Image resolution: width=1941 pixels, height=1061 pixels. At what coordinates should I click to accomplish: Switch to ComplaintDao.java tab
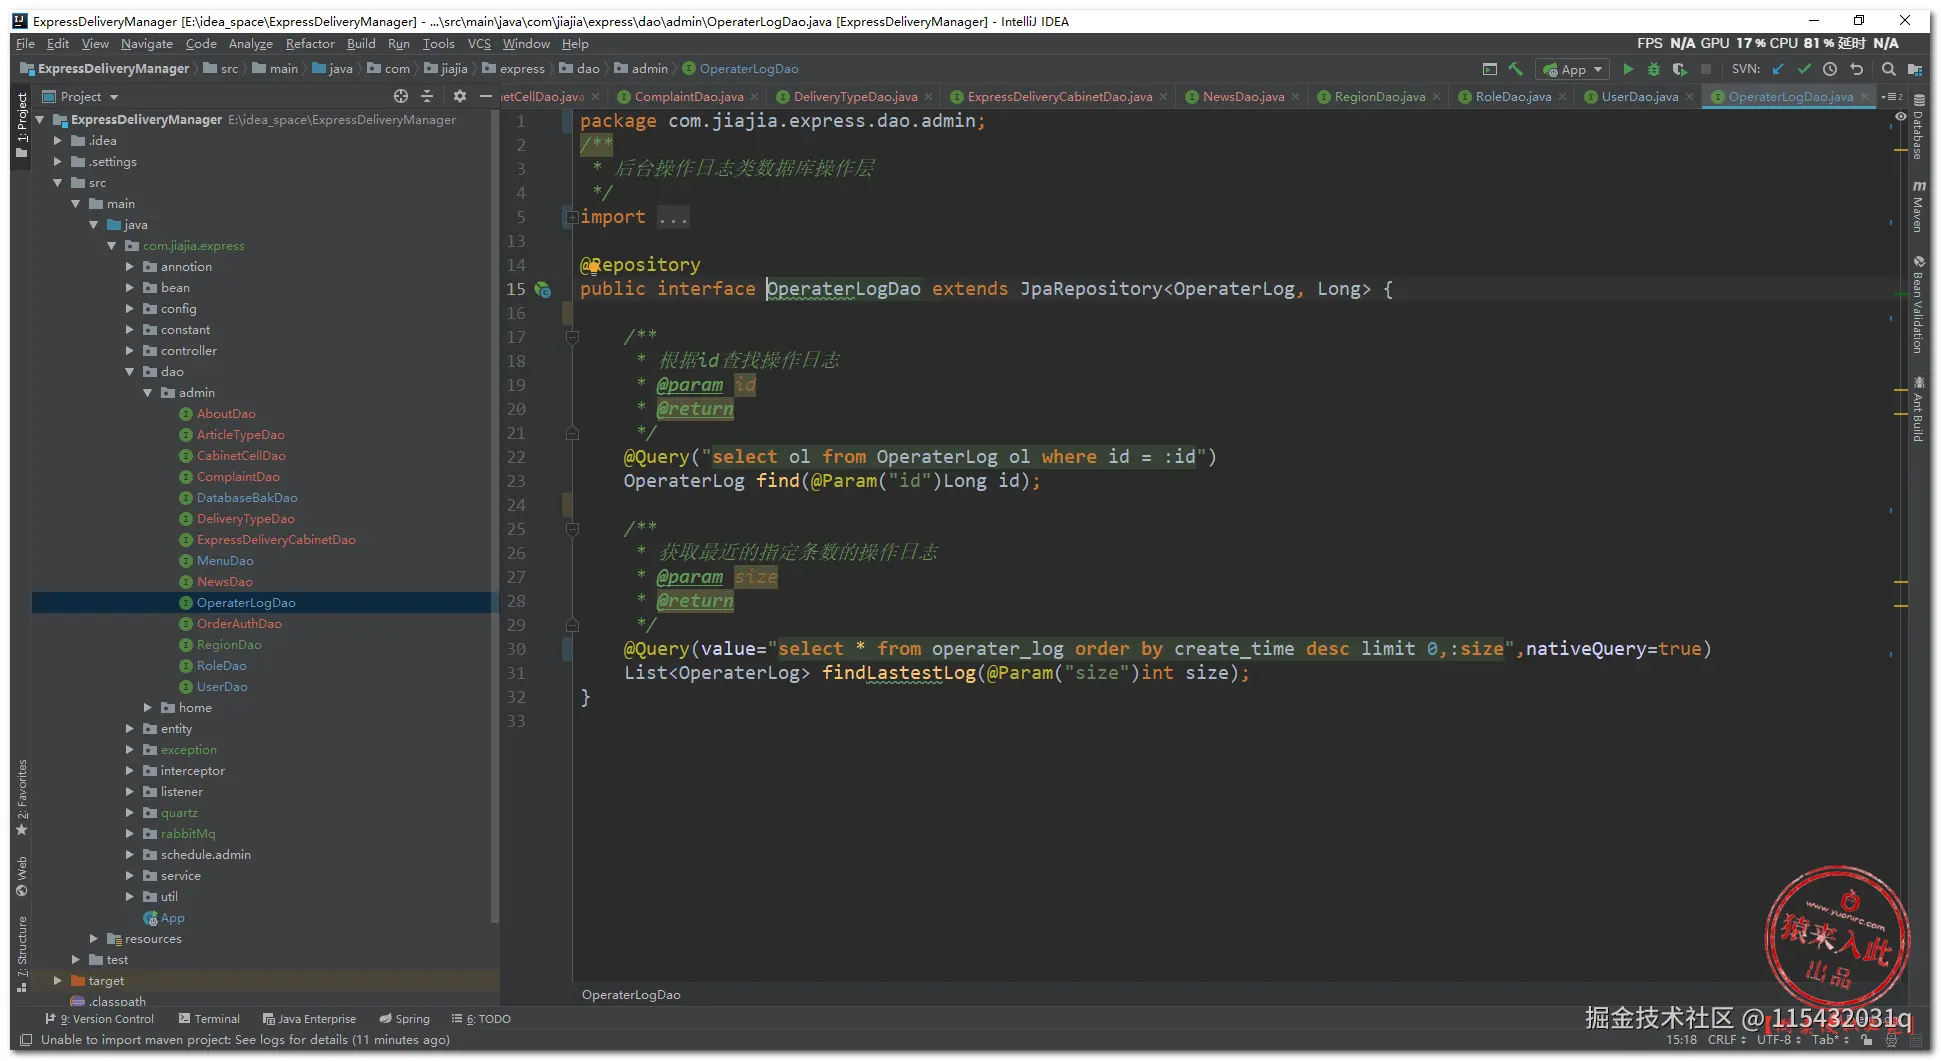[x=689, y=97]
